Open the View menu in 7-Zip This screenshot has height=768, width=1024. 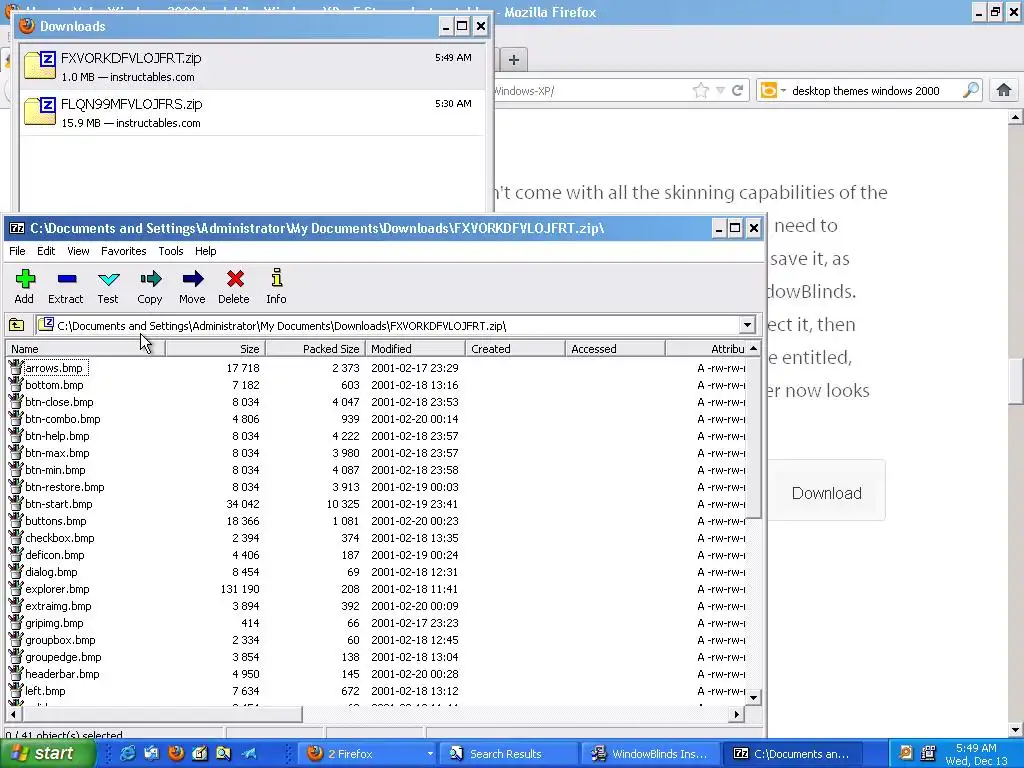point(78,251)
